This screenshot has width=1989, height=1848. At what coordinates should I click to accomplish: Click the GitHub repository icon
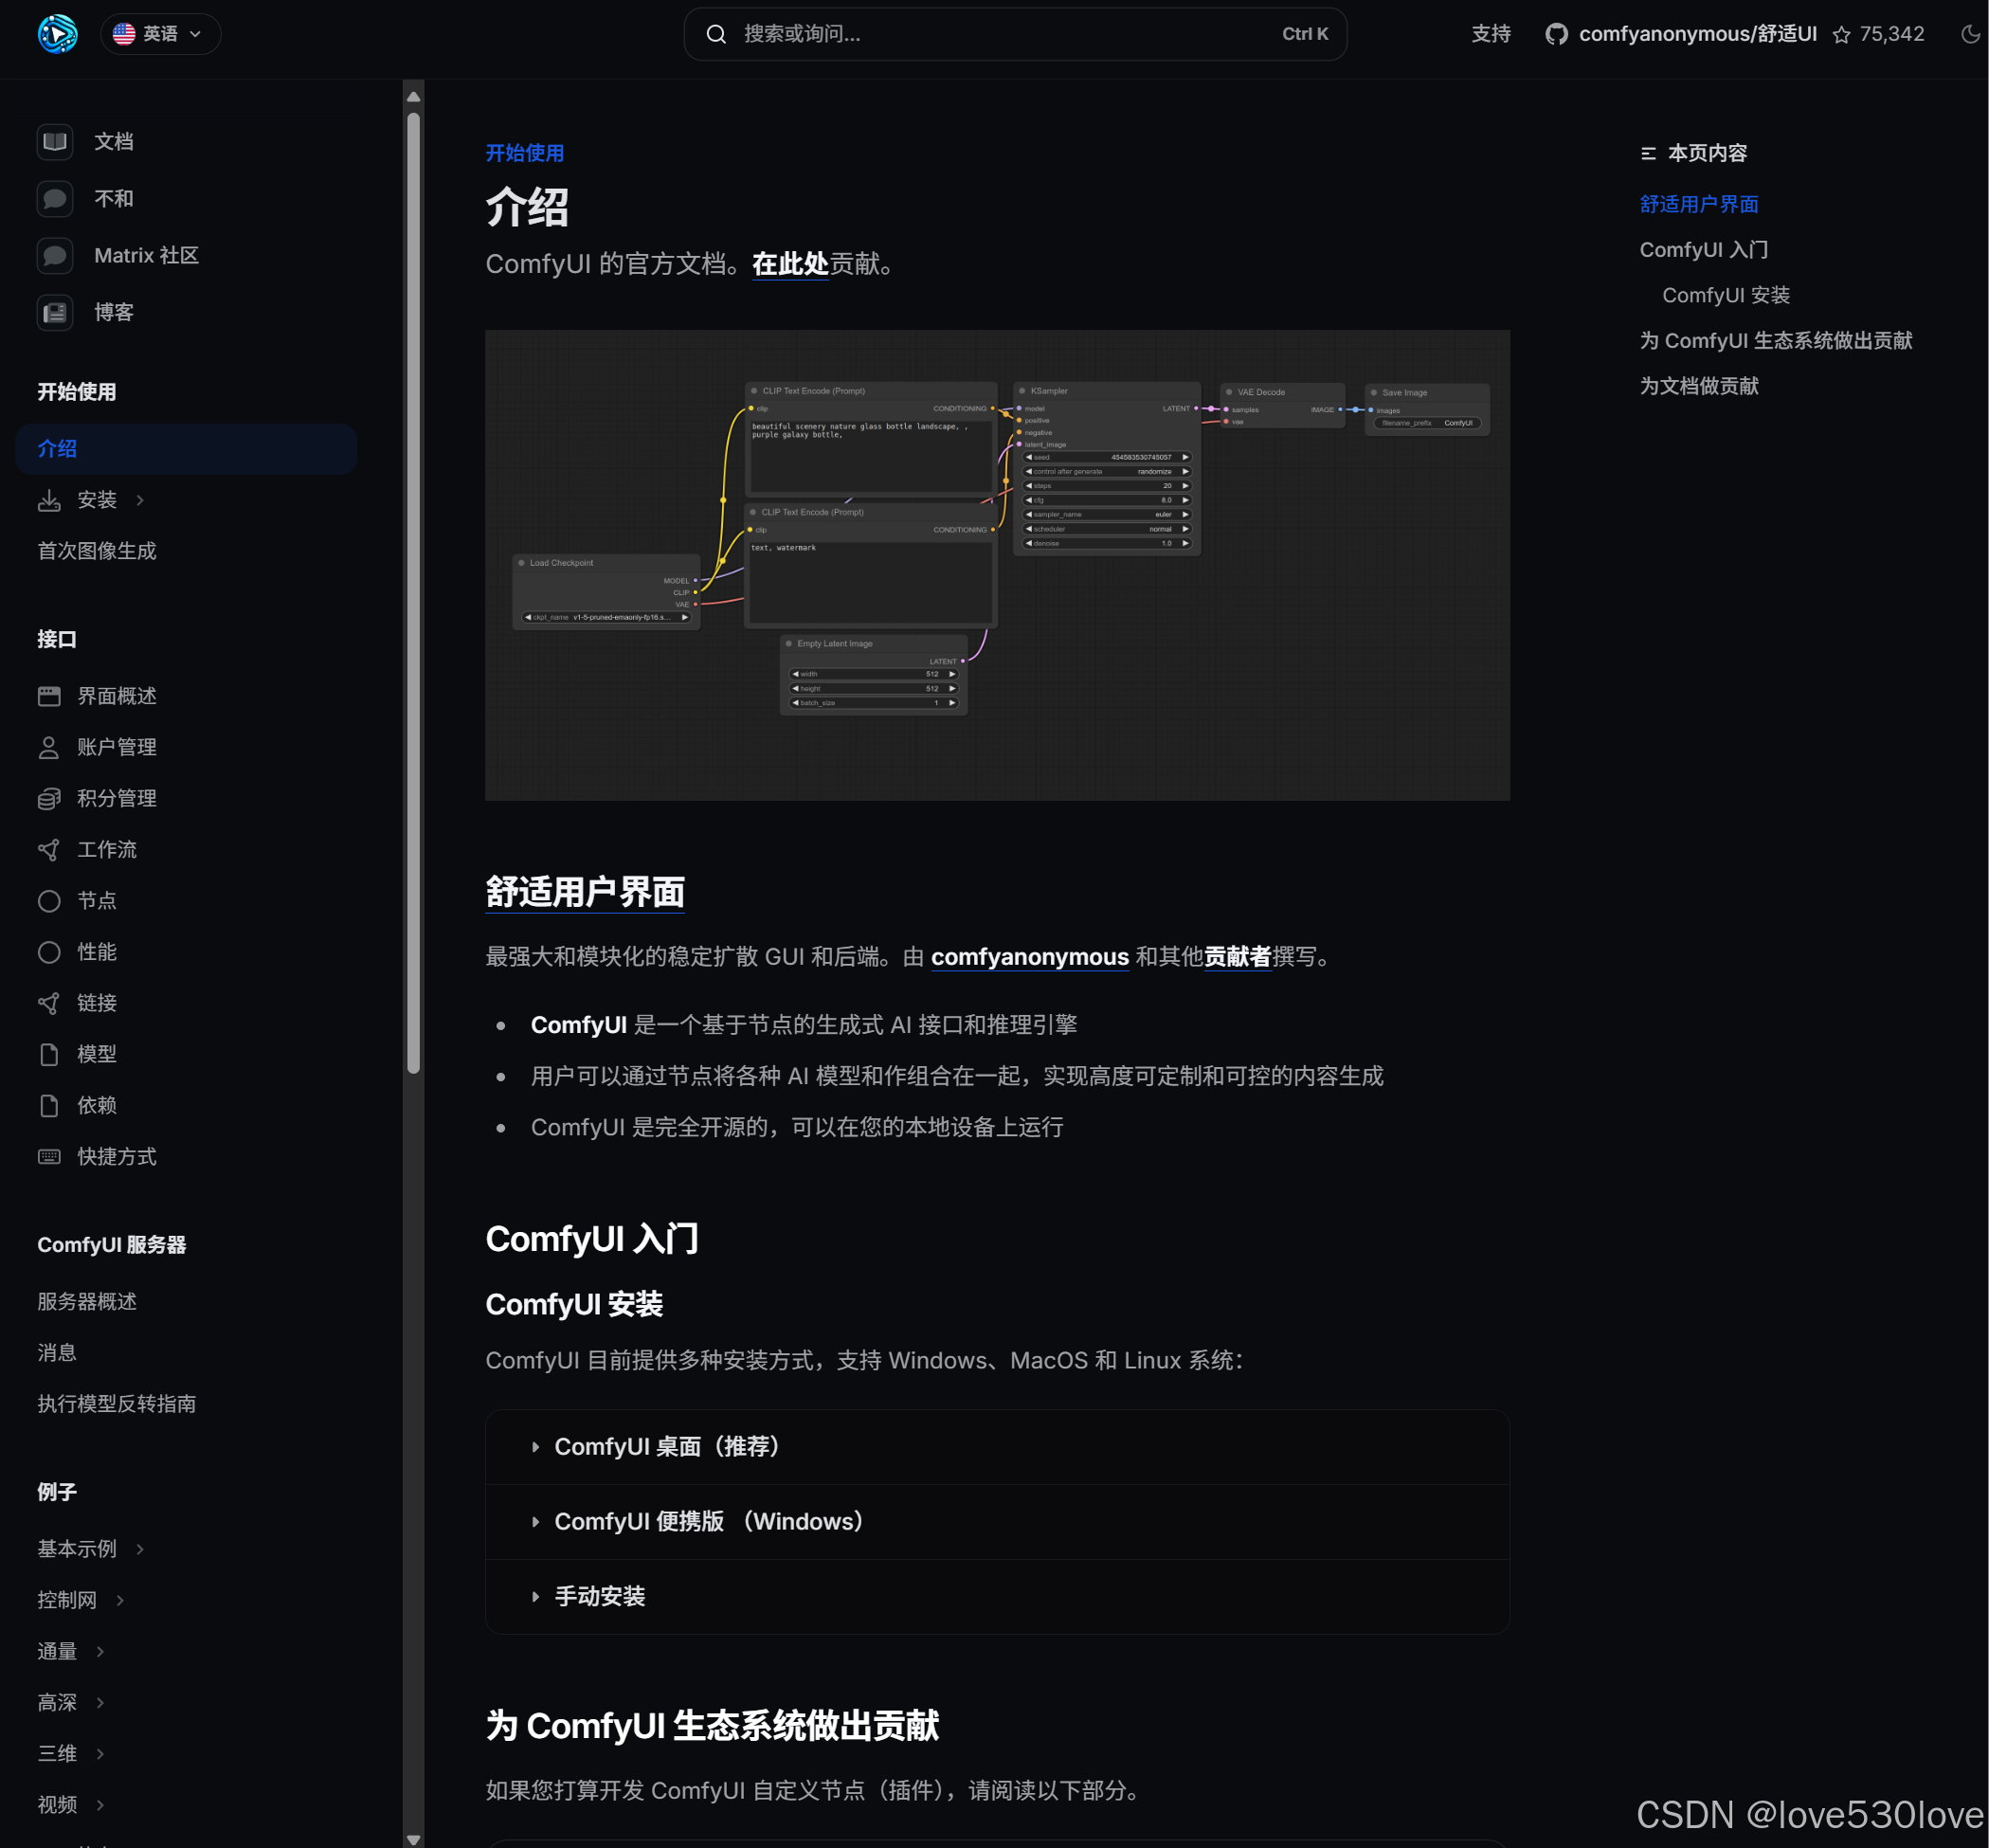(x=1556, y=34)
